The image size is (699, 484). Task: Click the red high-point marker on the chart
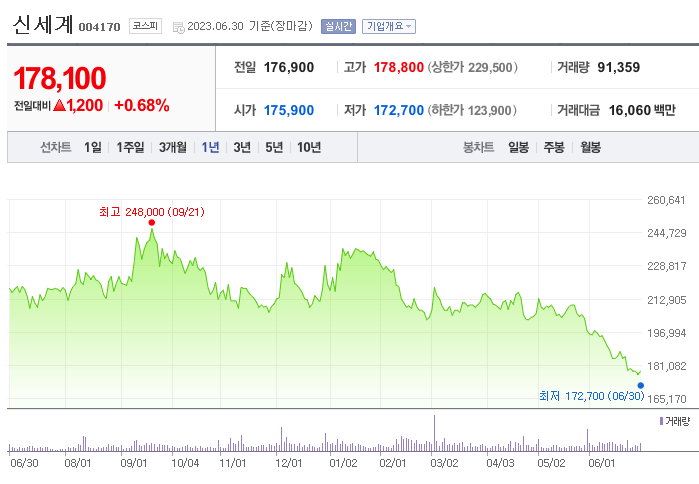pyautogui.click(x=152, y=222)
